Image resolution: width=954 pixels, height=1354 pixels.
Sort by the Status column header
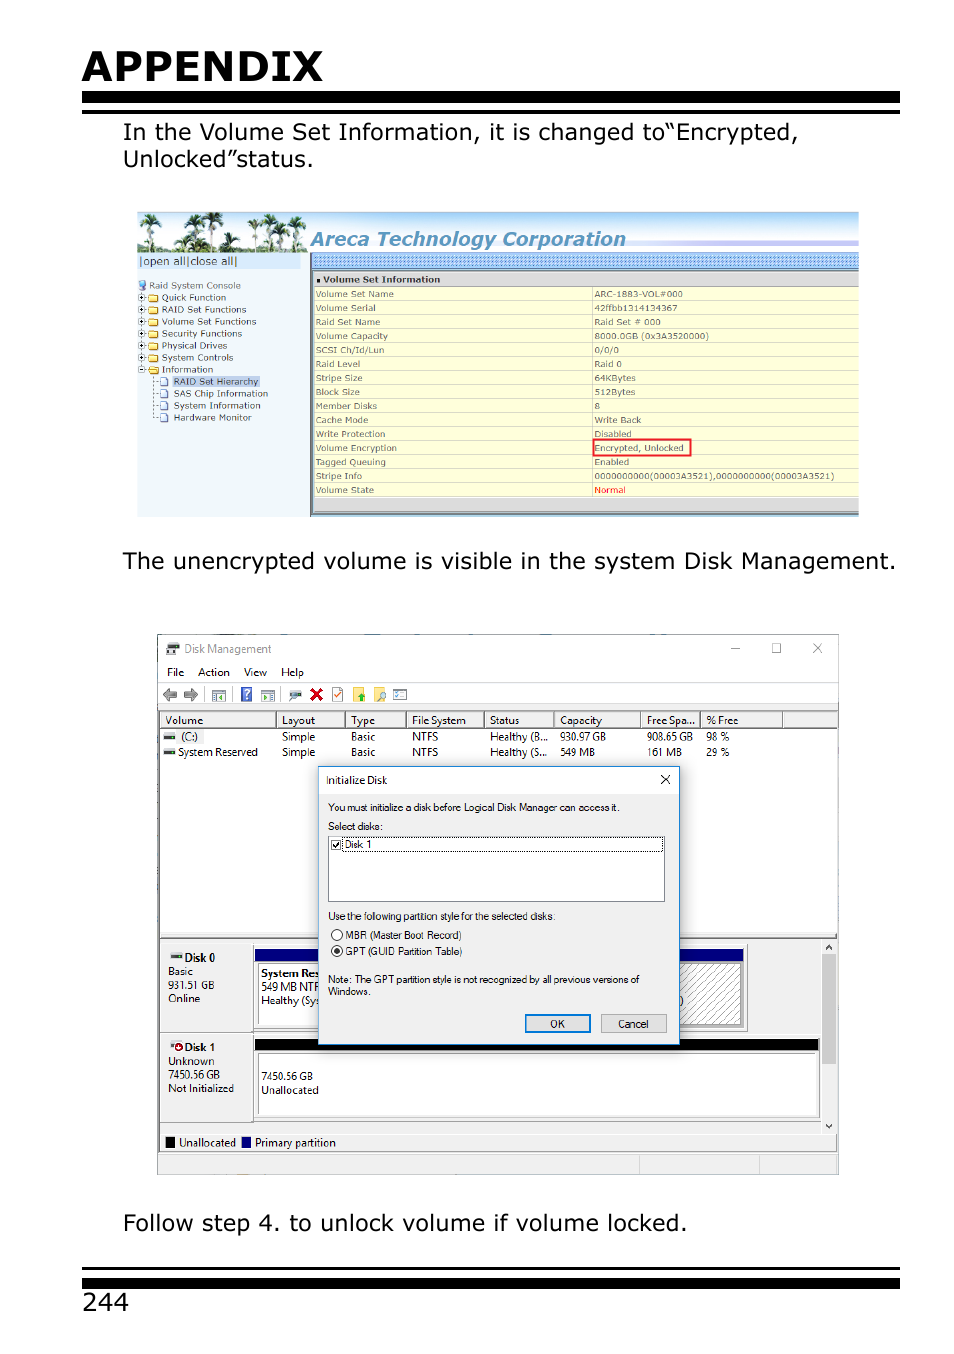pos(519,721)
